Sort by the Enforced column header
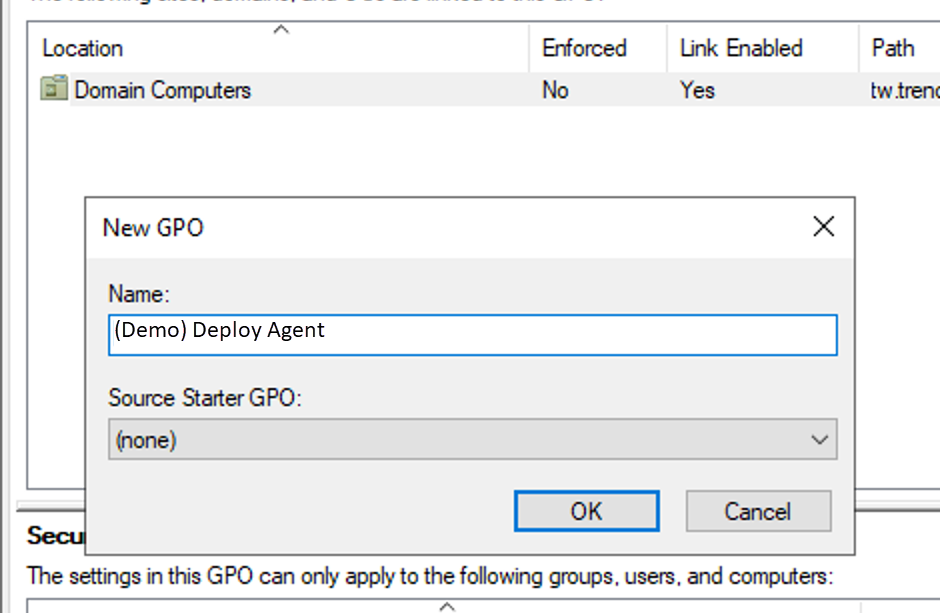The height and width of the screenshot is (613, 940). [x=583, y=48]
